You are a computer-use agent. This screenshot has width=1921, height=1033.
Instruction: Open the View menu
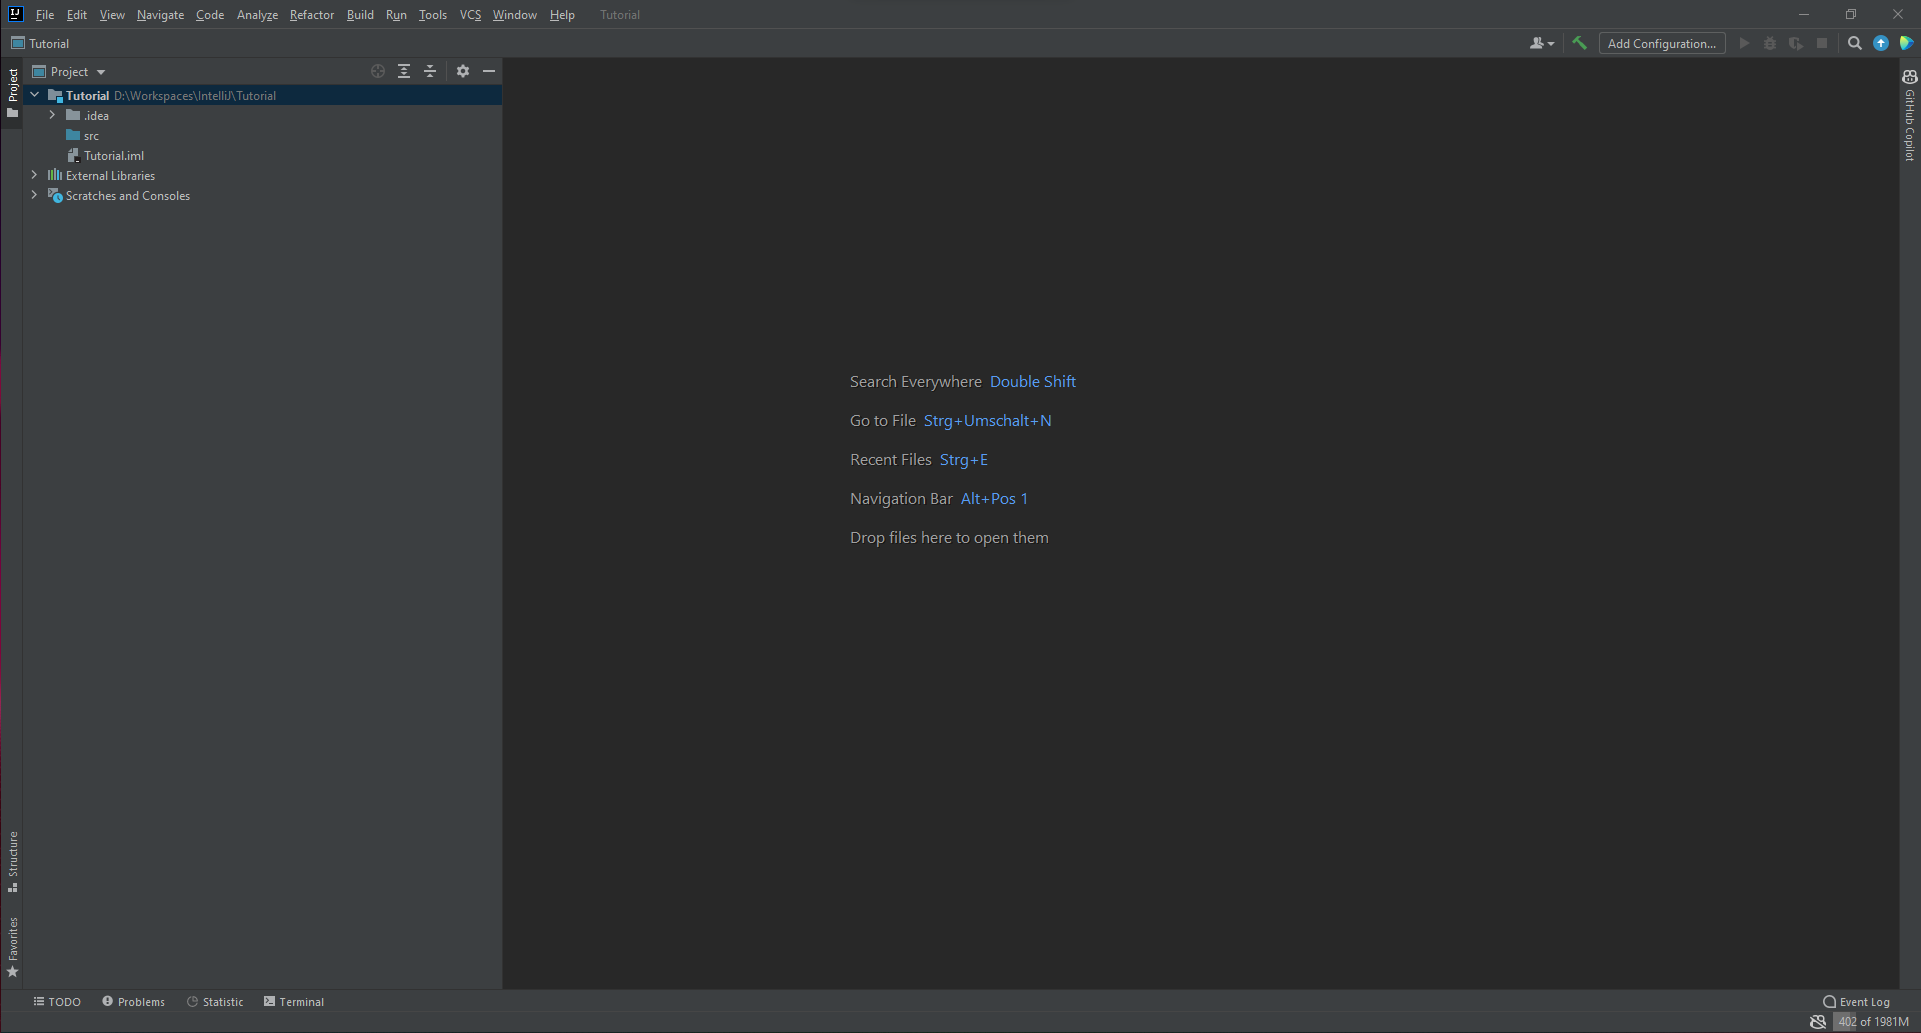pyautogui.click(x=112, y=15)
